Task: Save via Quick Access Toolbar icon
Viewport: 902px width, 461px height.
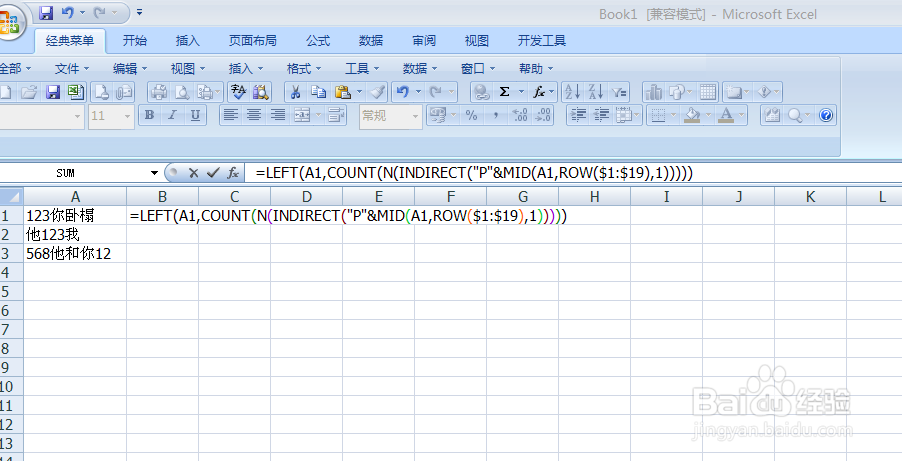Action: (x=47, y=12)
